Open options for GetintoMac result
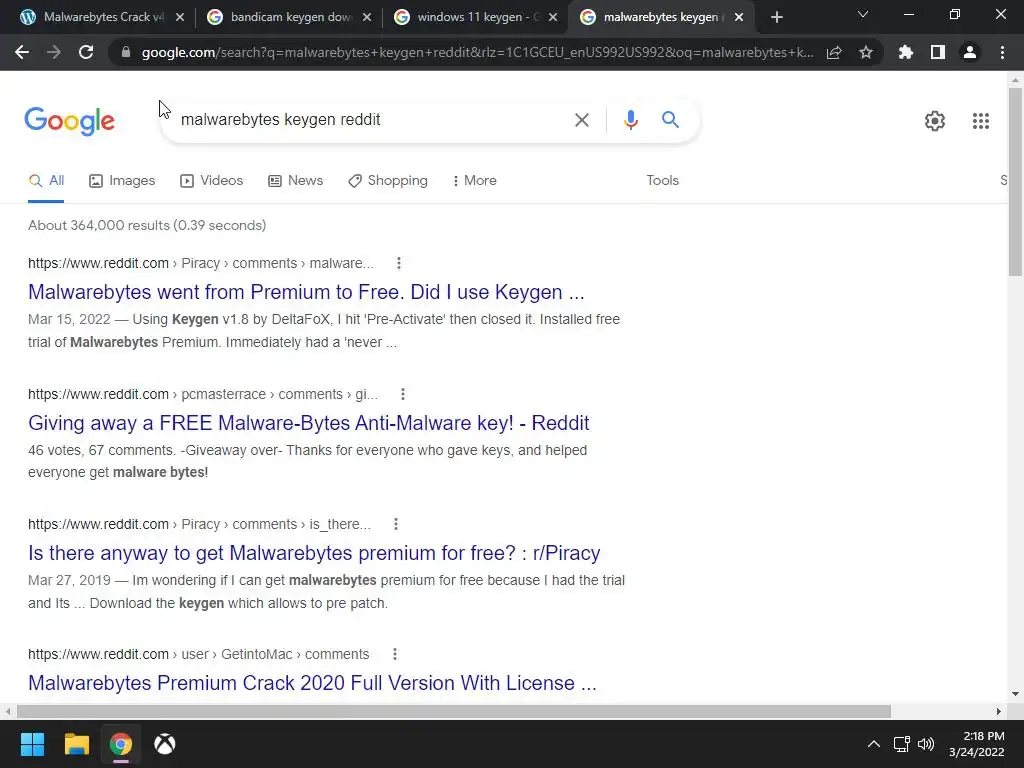The height and width of the screenshot is (768, 1024). point(394,654)
